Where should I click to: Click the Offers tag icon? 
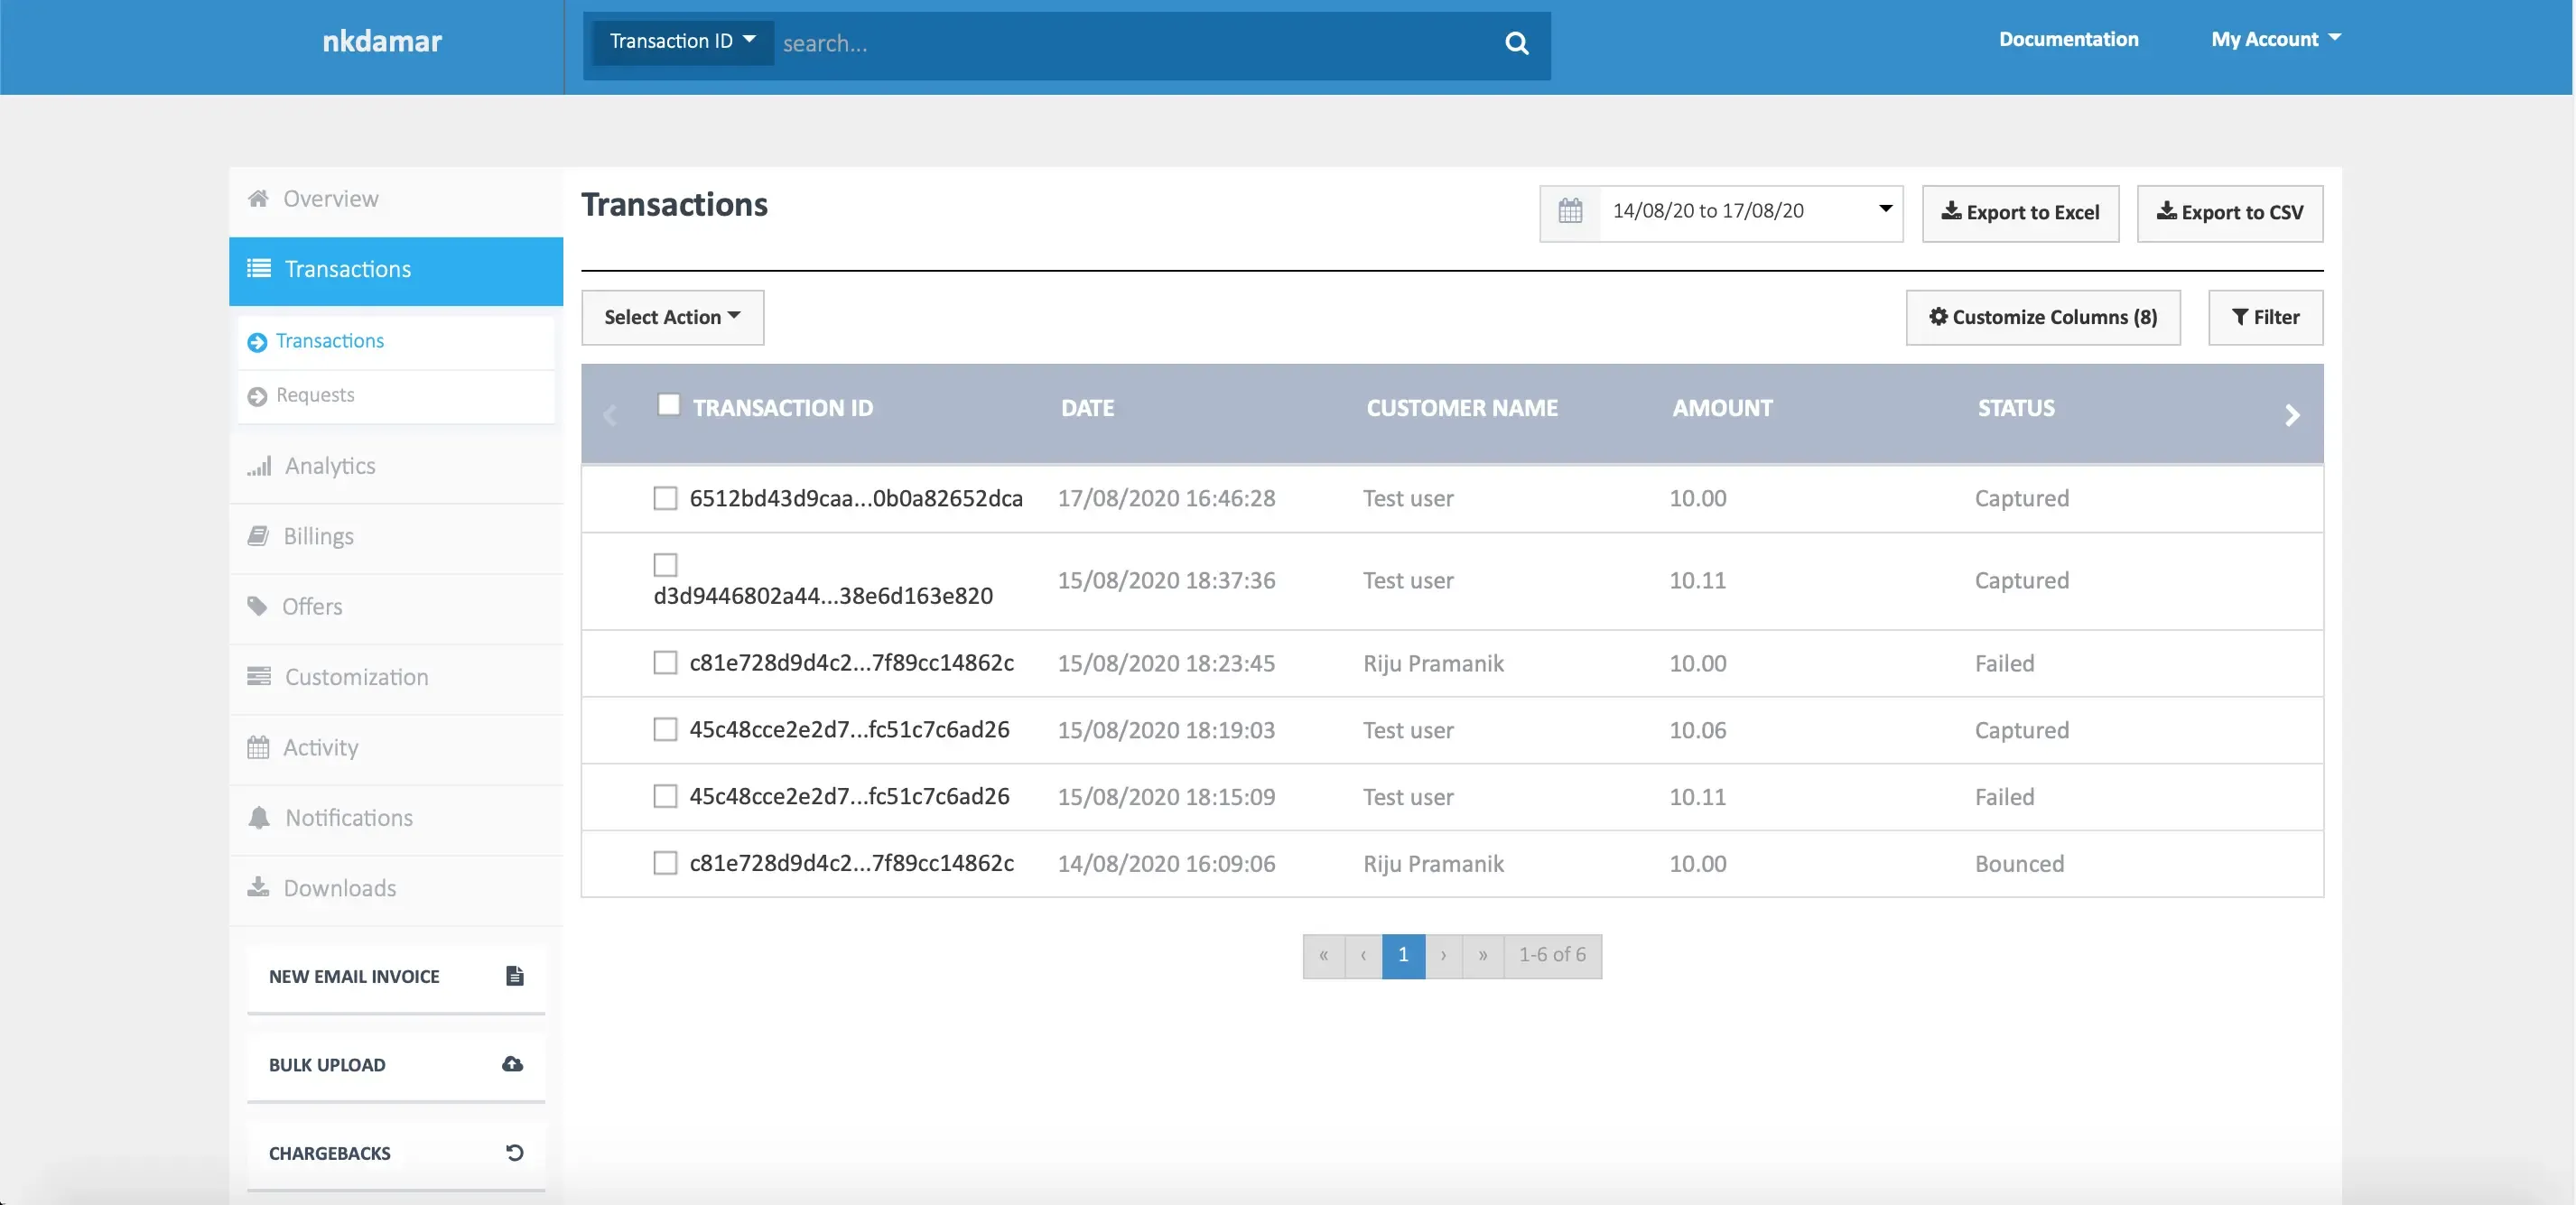258,606
